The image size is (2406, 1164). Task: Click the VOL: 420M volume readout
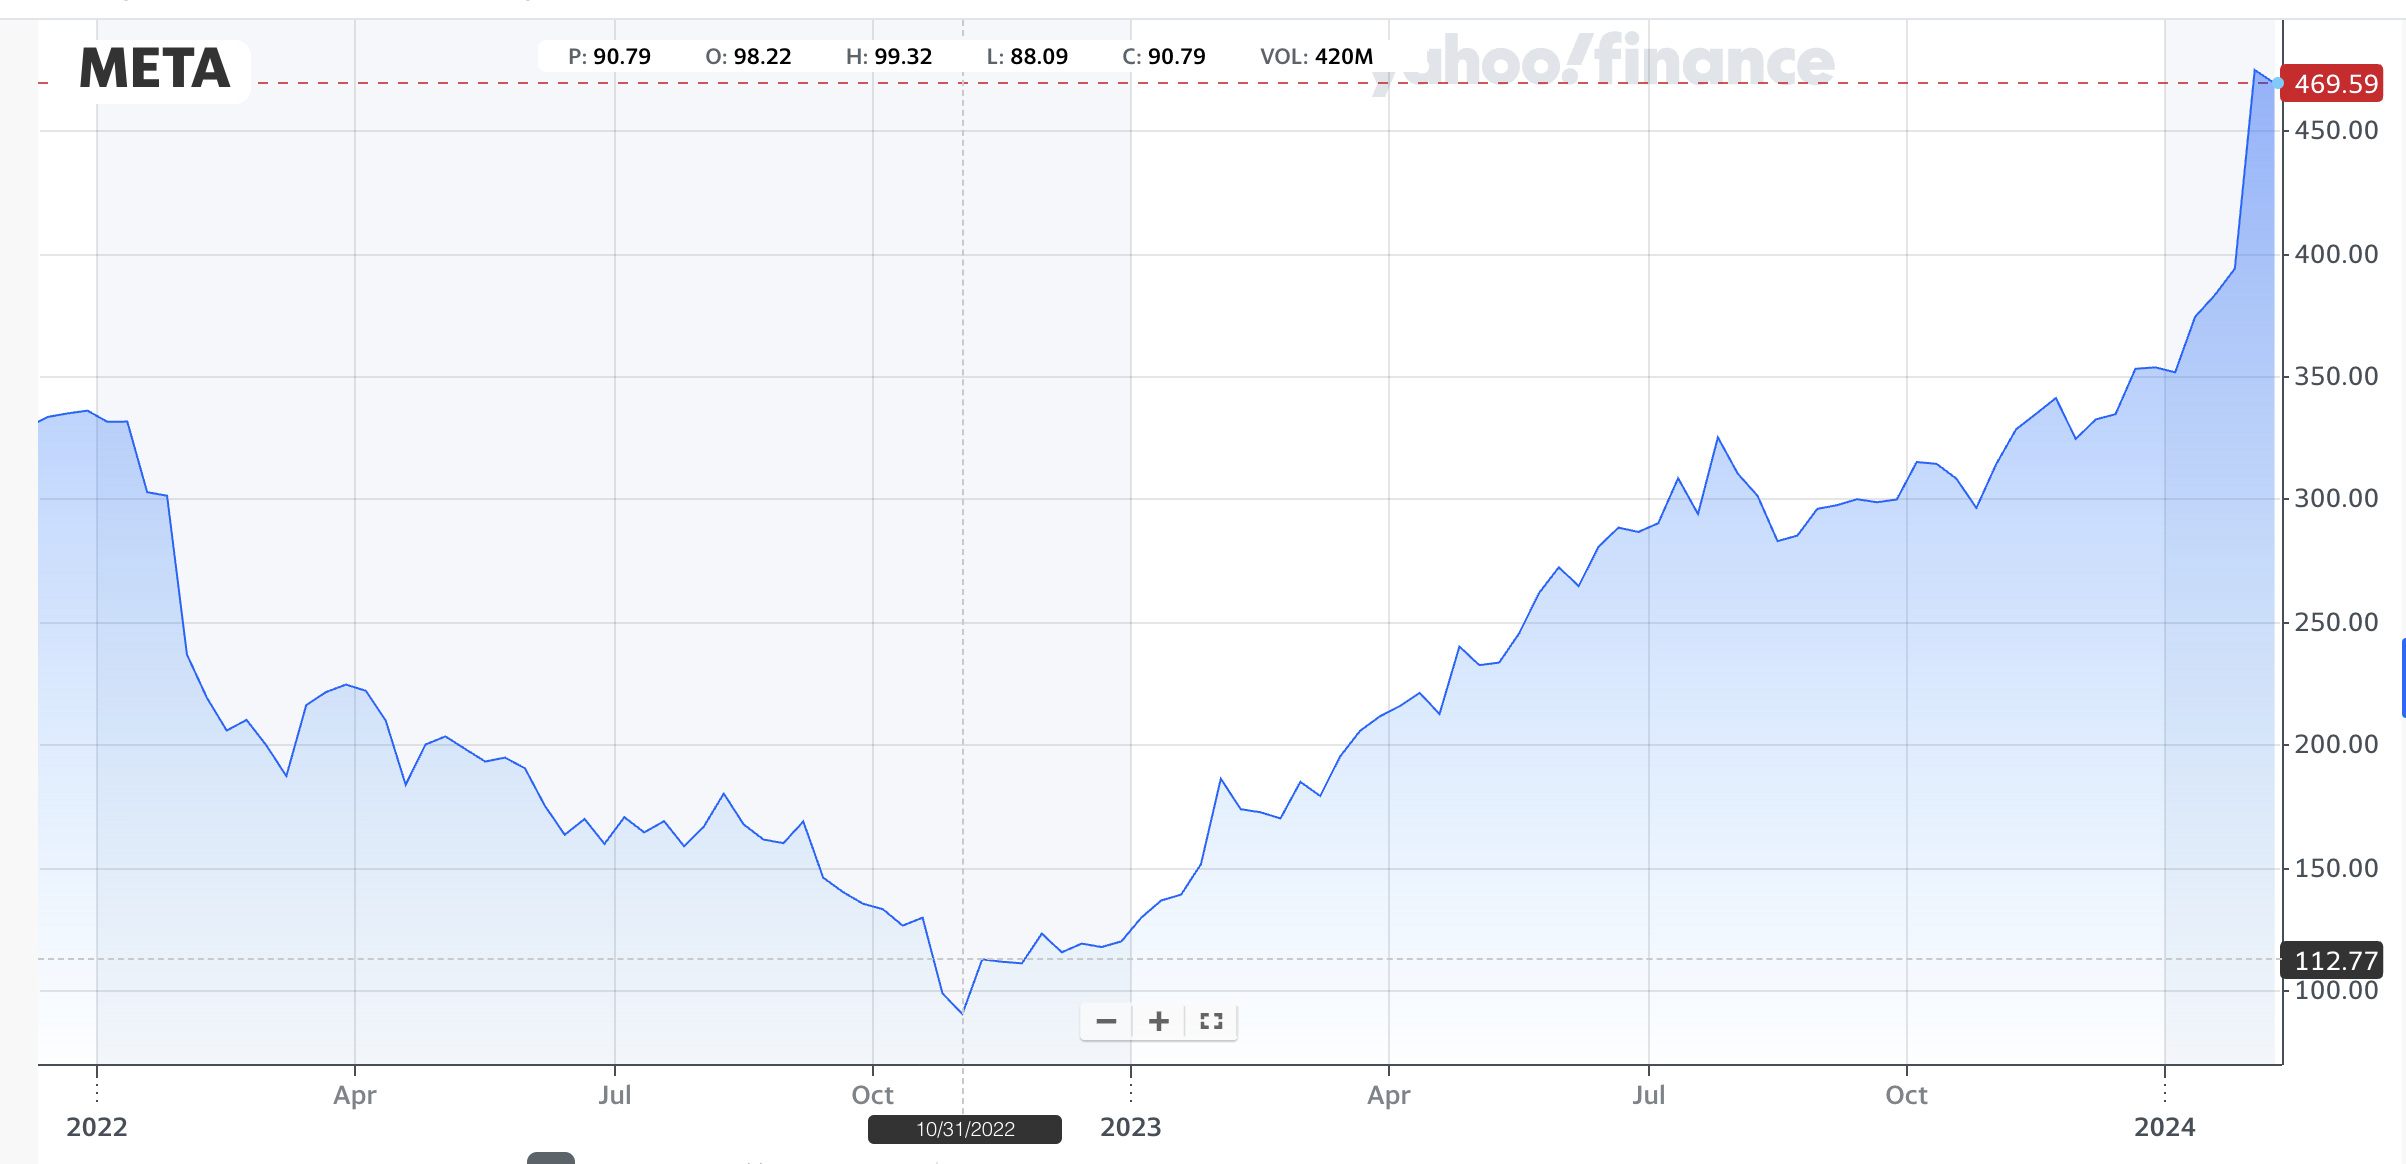(1316, 57)
